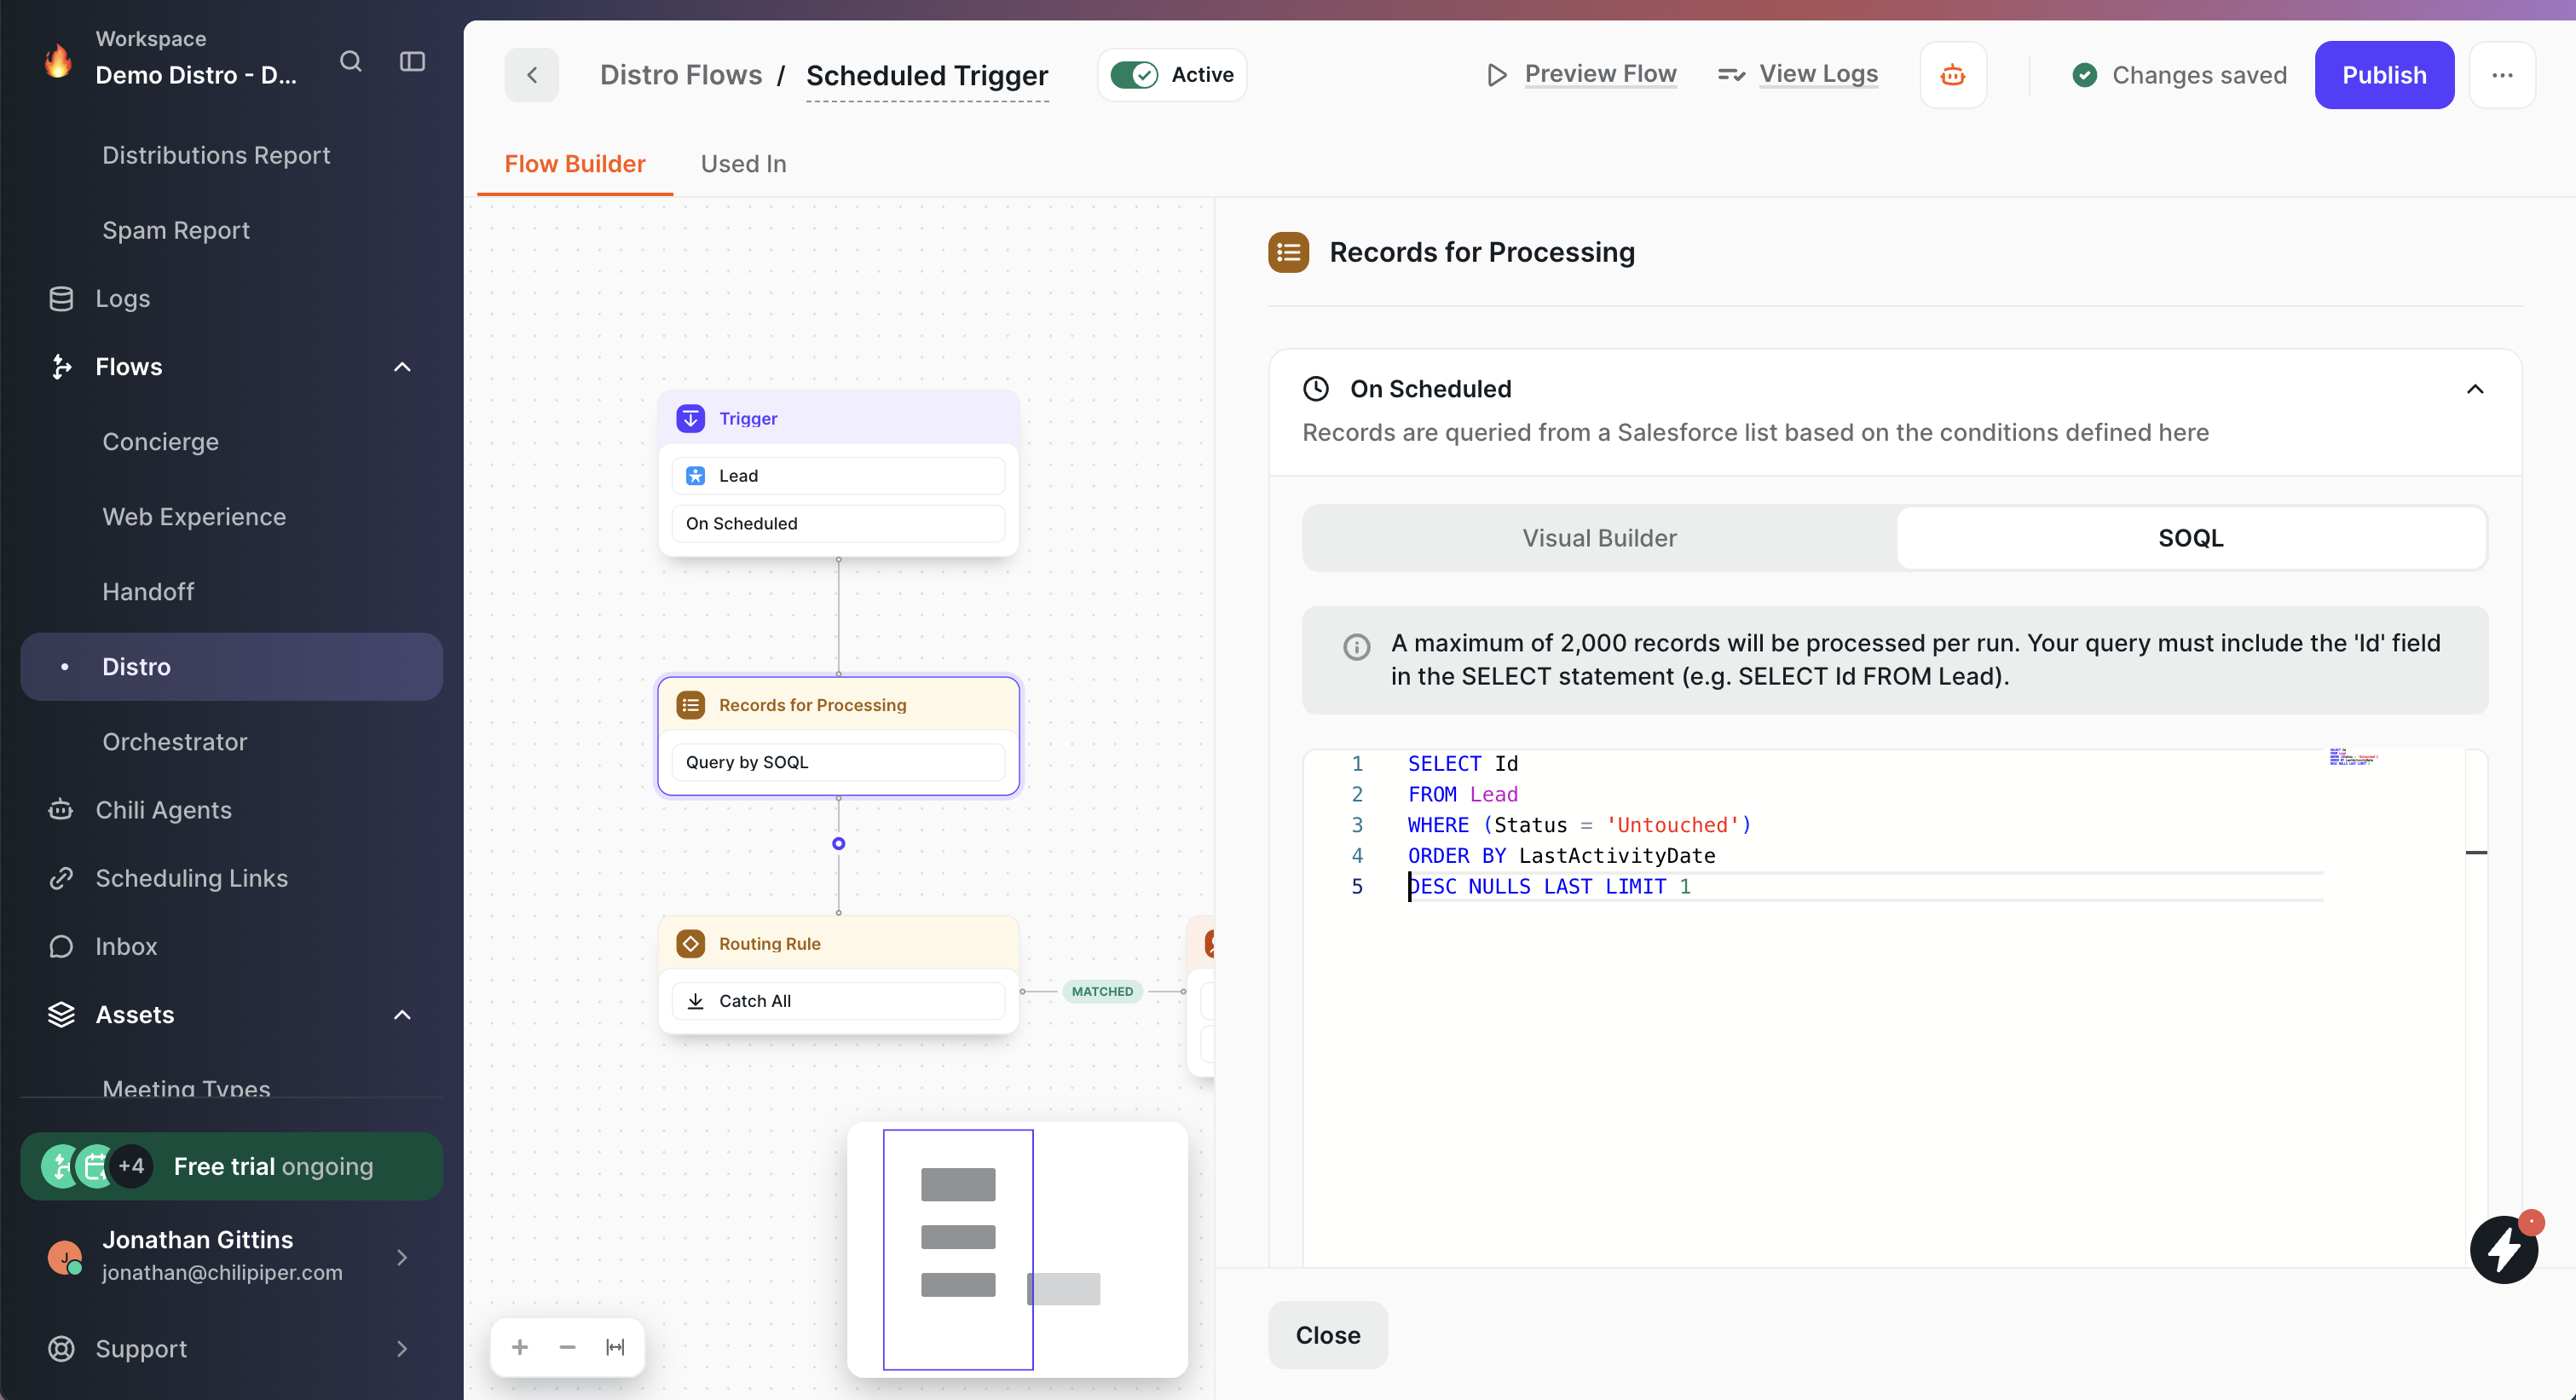
Task: Select the Query by SOQL row
Action: click(838, 762)
